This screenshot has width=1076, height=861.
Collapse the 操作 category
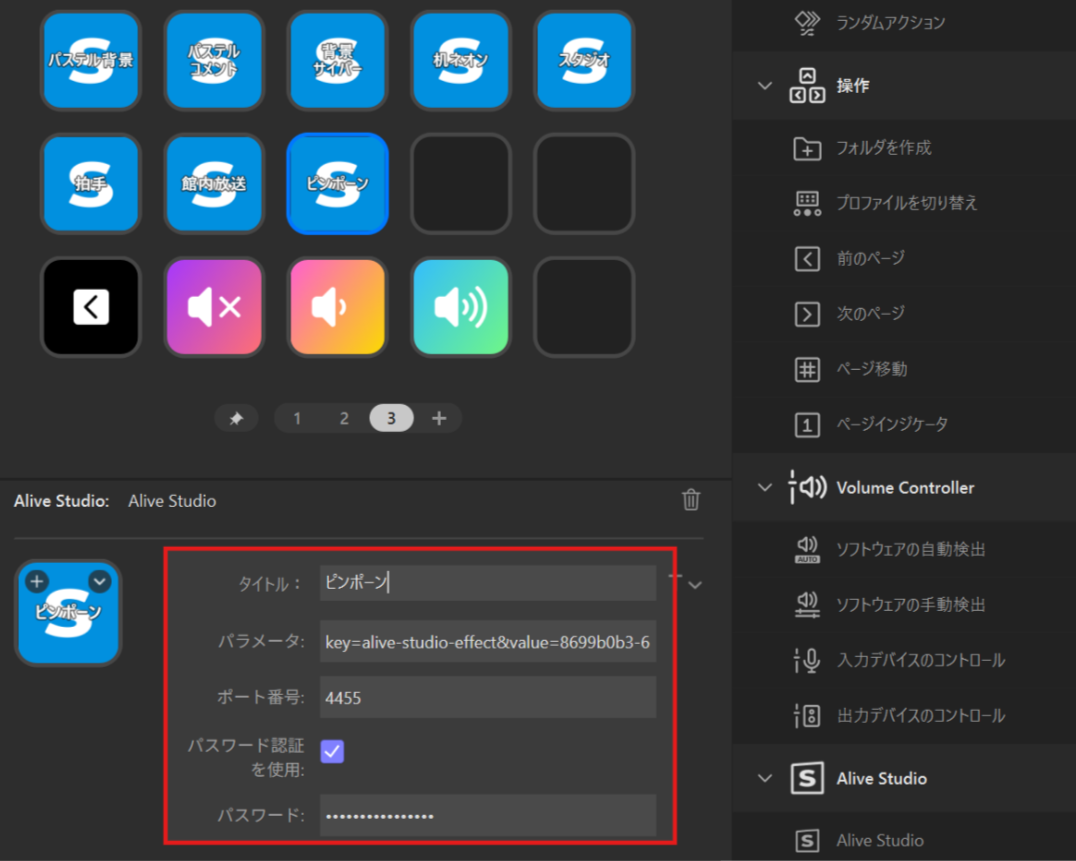765,86
